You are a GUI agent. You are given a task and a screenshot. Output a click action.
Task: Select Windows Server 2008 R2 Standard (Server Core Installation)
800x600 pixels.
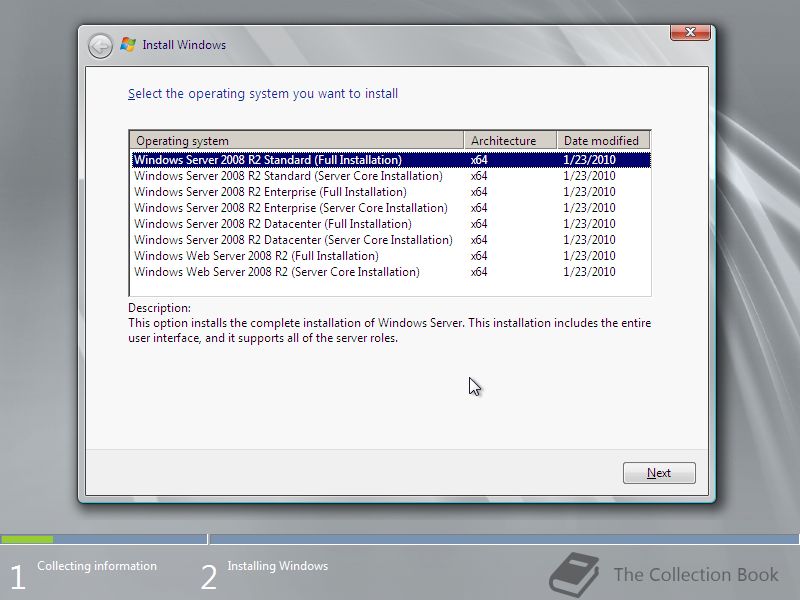pos(391,176)
